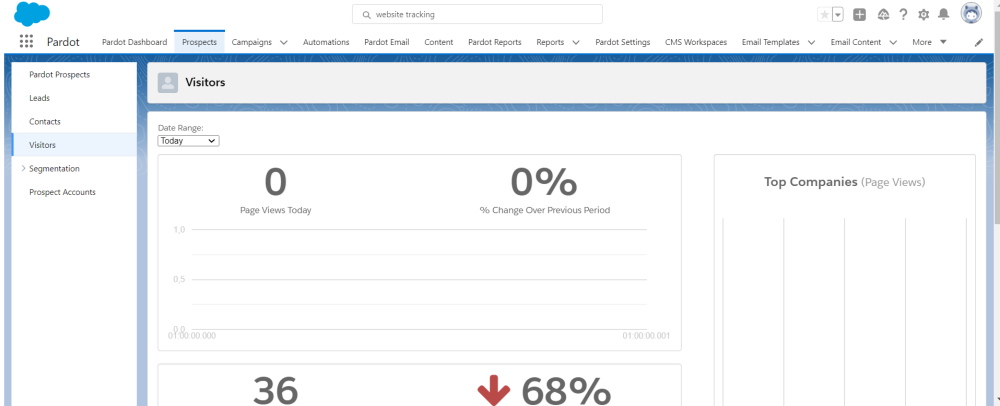Open the Email Content tab
Screen dimensions: 1000x406
click(x=856, y=42)
